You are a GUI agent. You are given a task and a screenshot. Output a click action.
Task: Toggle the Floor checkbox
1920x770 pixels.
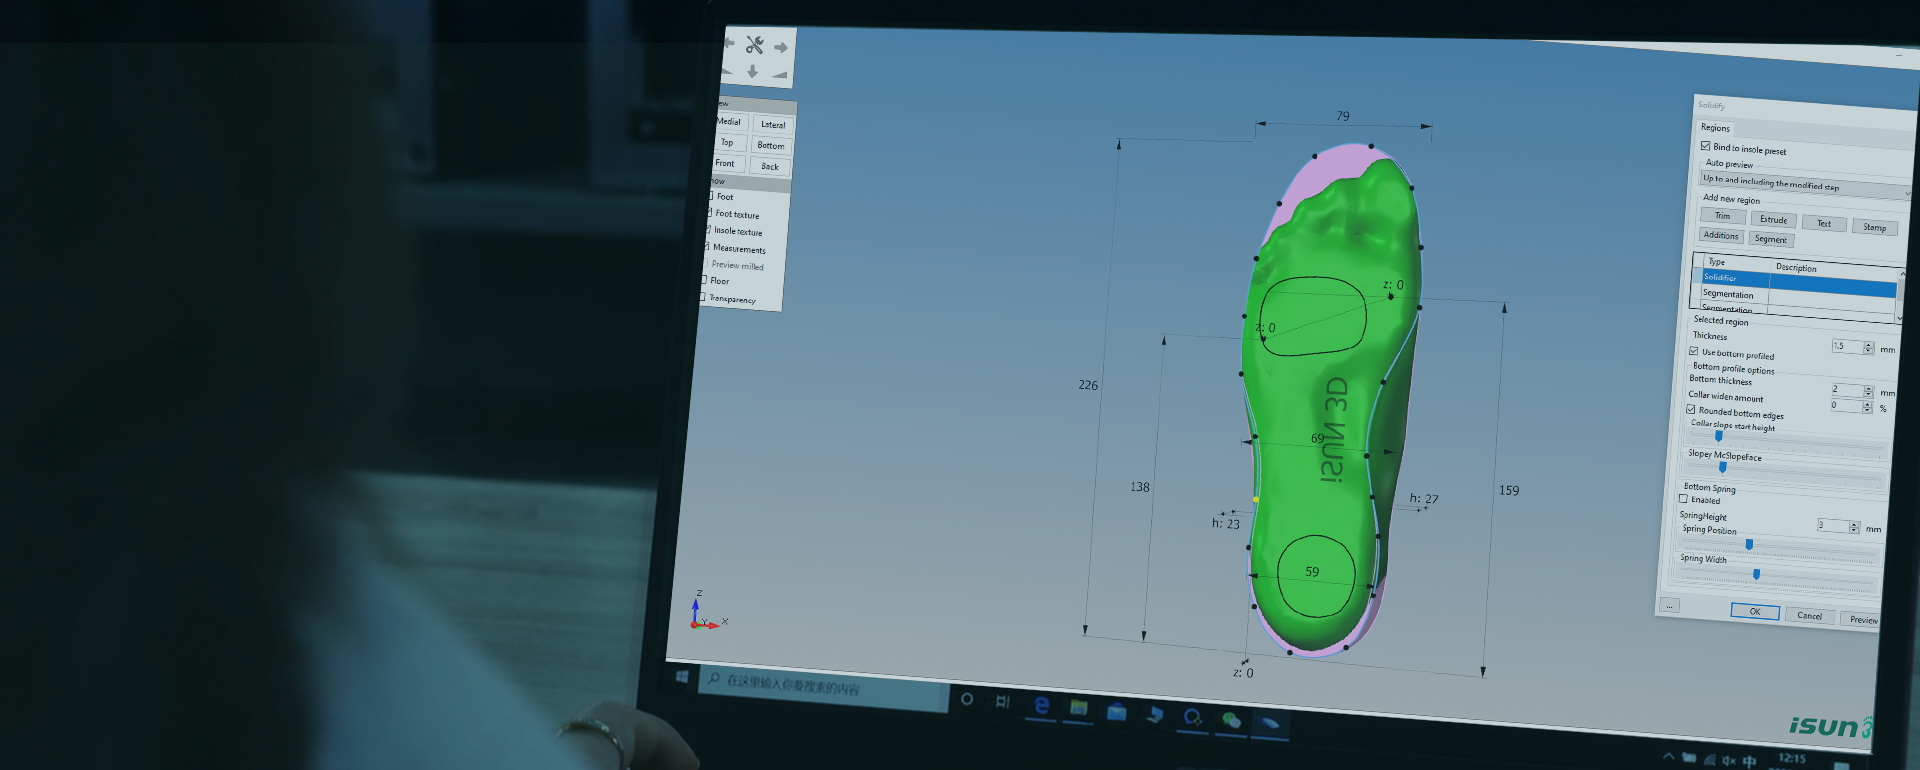point(705,279)
